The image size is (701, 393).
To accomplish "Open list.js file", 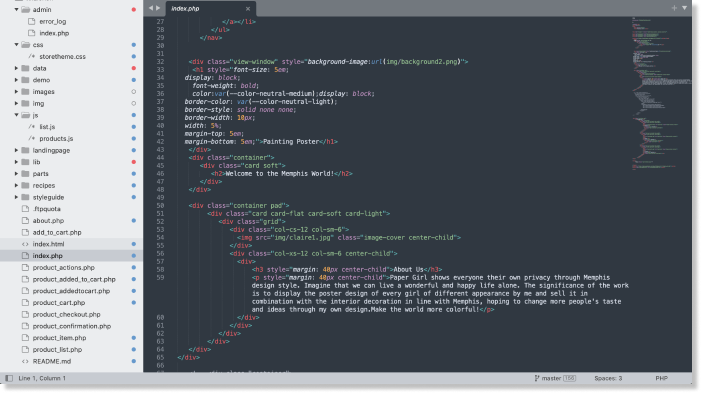I will click(x=47, y=127).
